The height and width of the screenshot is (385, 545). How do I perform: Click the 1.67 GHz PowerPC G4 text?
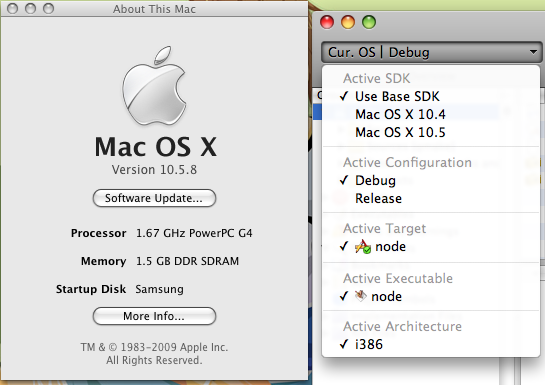tap(194, 233)
